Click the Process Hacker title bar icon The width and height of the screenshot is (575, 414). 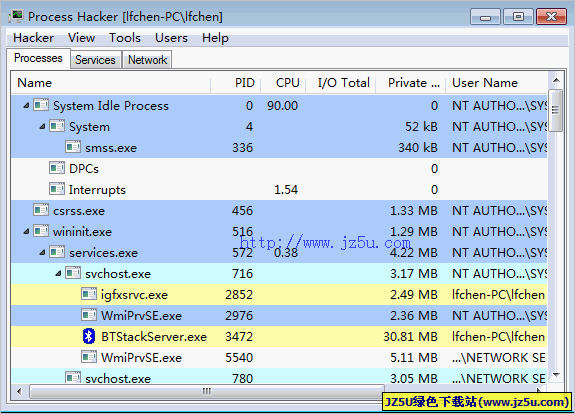[16, 16]
